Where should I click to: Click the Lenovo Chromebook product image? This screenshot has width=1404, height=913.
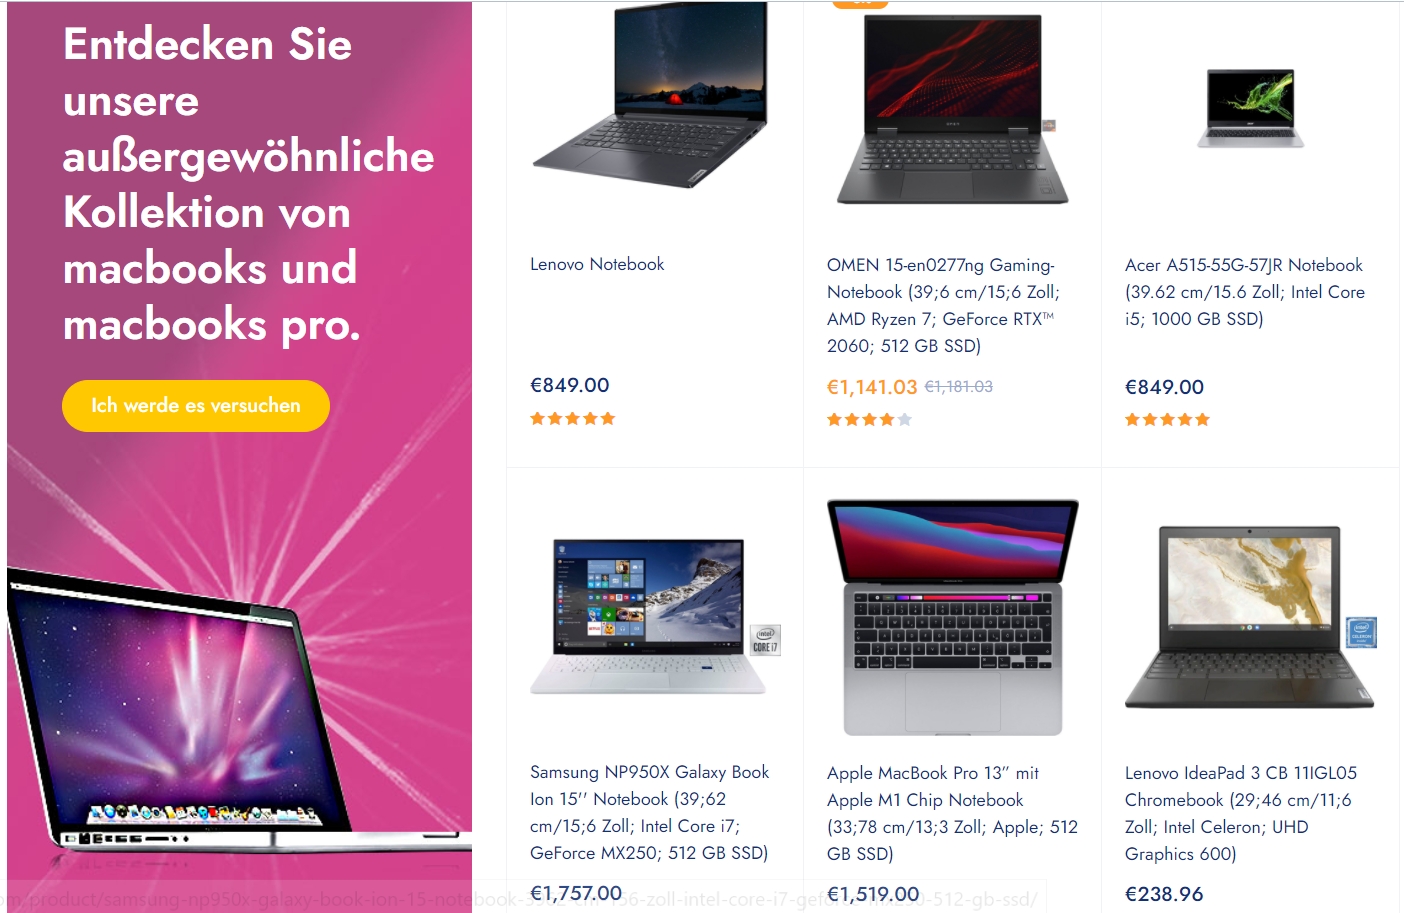point(1248,617)
